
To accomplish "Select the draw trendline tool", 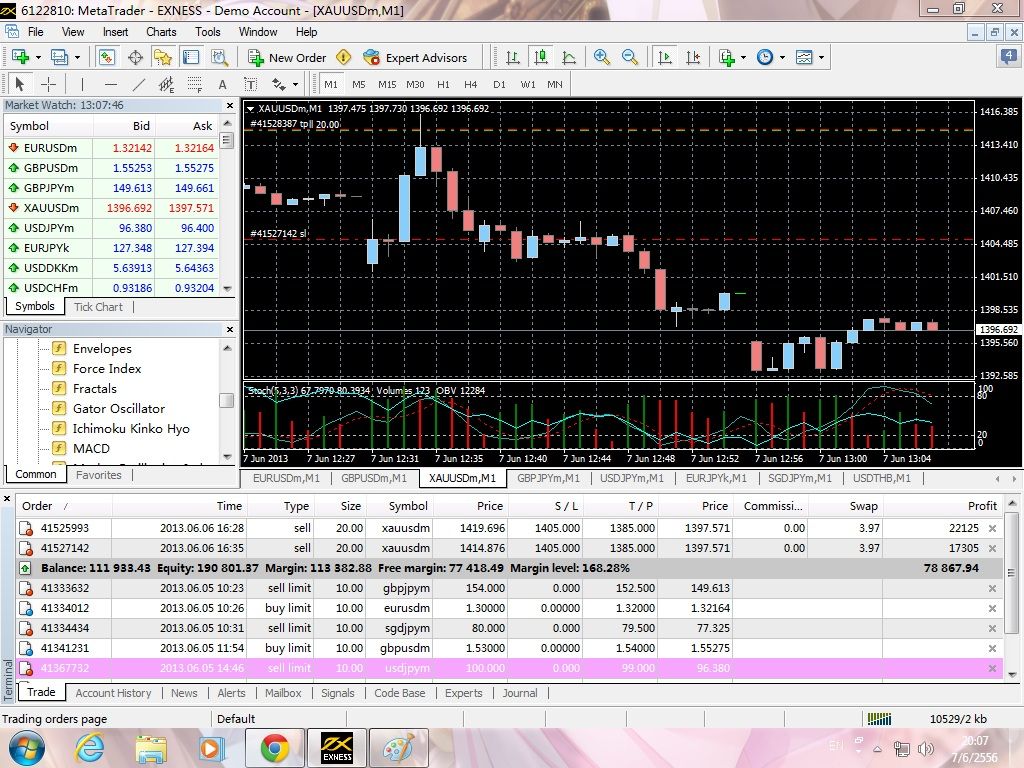I will click(139, 85).
